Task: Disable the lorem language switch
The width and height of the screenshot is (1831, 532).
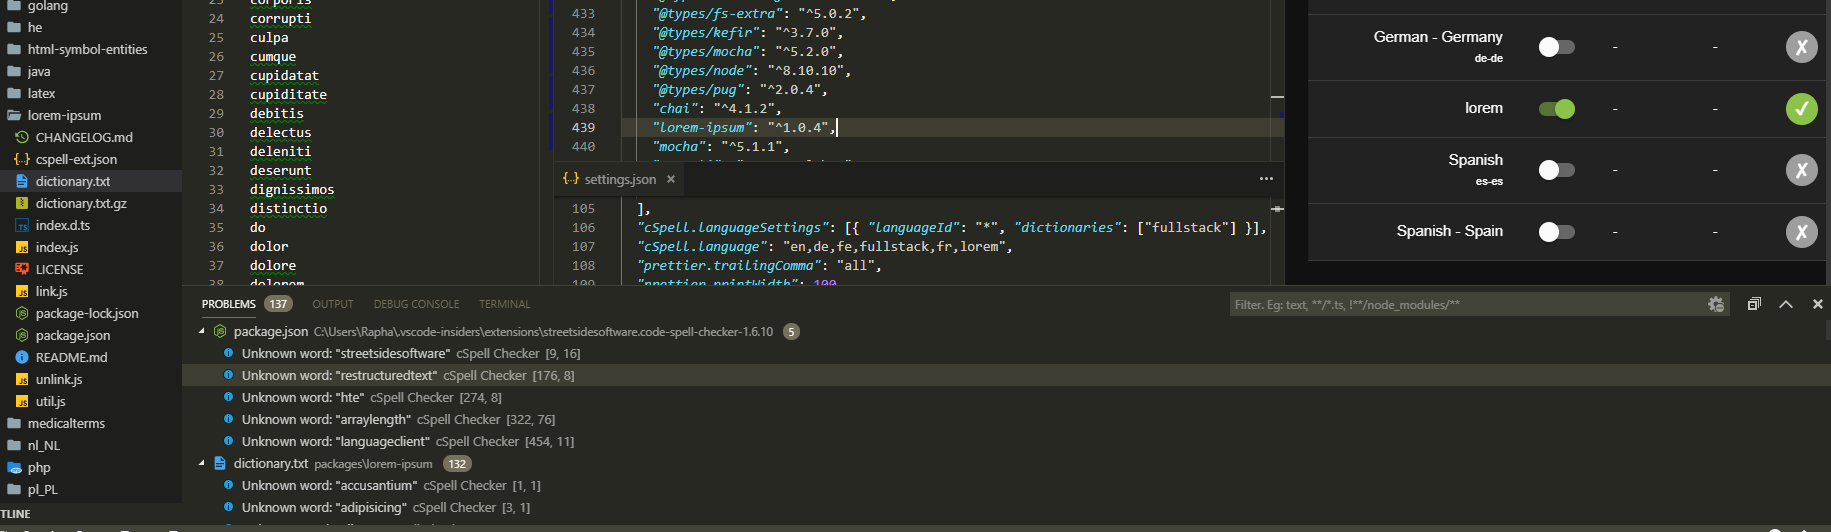Action: (x=1556, y=109)
